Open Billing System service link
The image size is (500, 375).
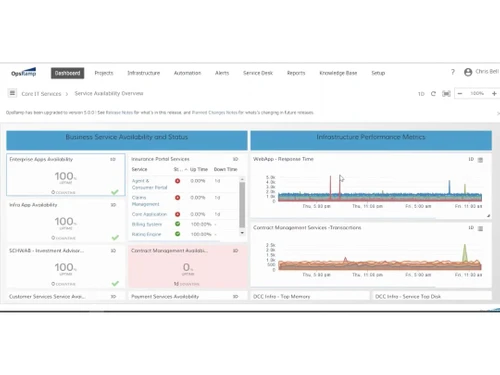pyautogui.click(x=147, y=224)
